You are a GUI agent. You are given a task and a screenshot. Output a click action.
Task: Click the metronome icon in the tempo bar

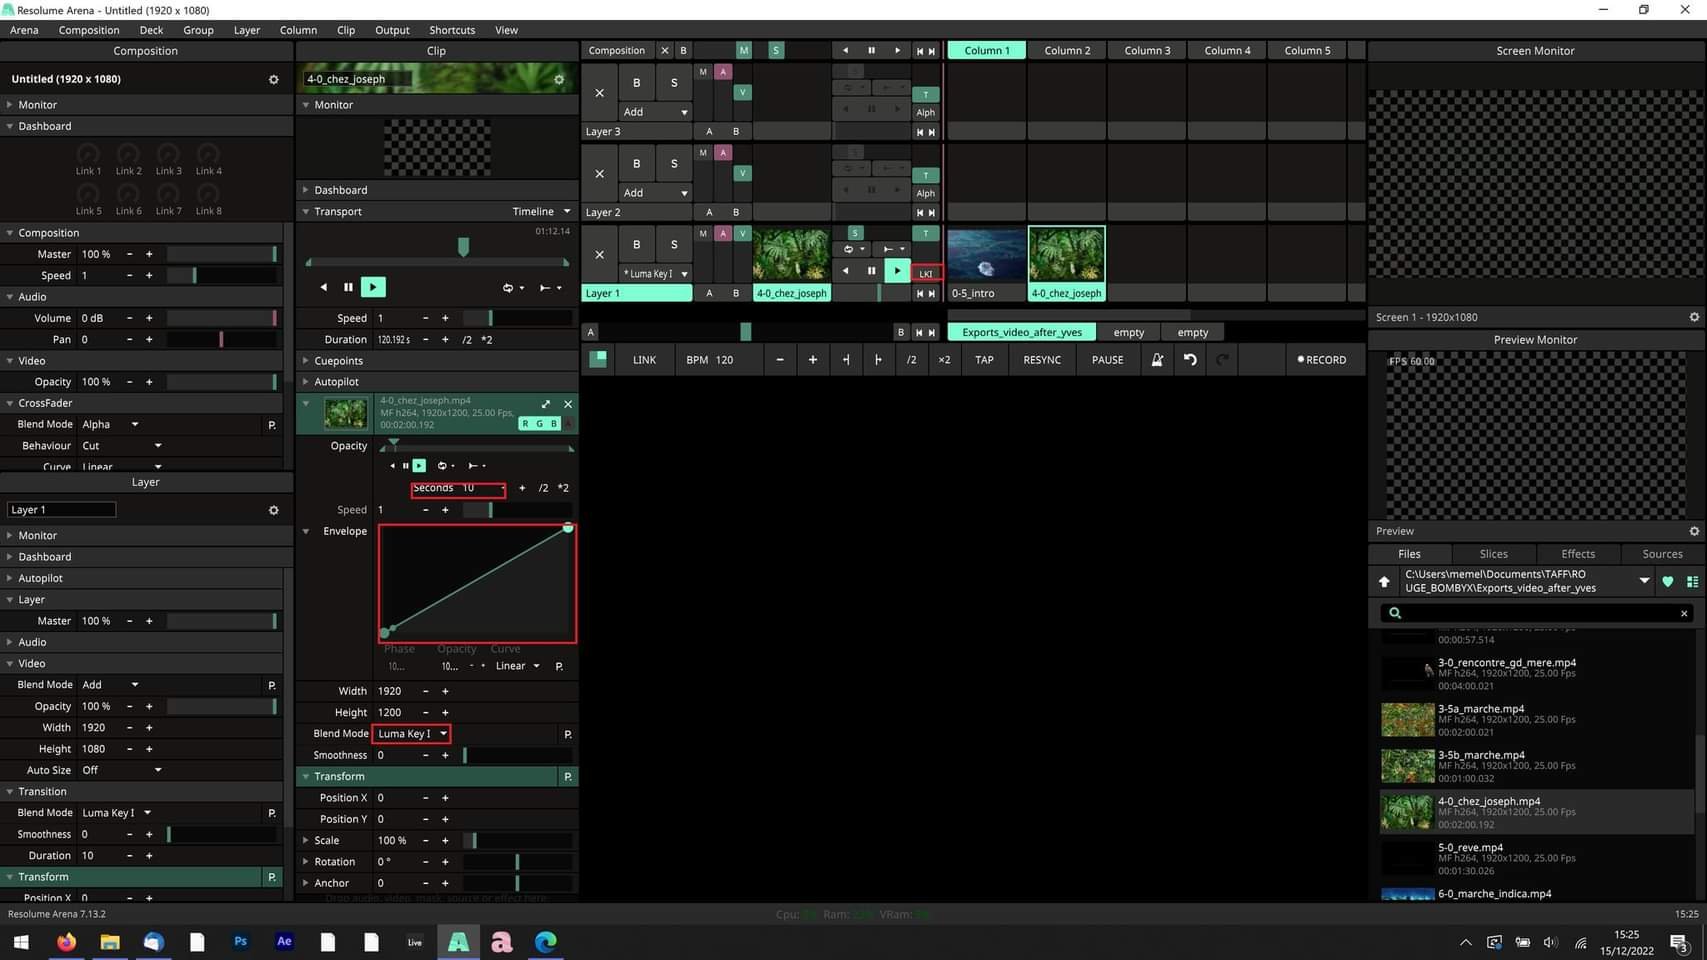[1157, 360]
